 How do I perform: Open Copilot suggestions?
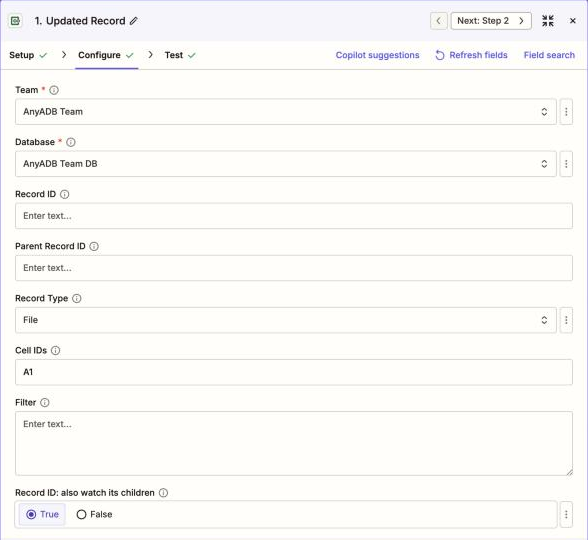377,55
